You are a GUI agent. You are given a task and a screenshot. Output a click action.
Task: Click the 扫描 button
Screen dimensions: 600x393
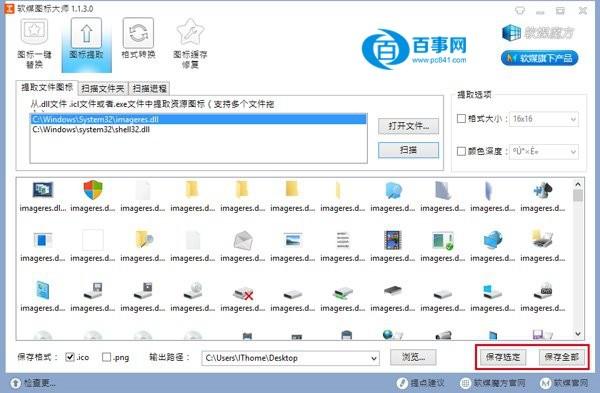tap(408, 150)
